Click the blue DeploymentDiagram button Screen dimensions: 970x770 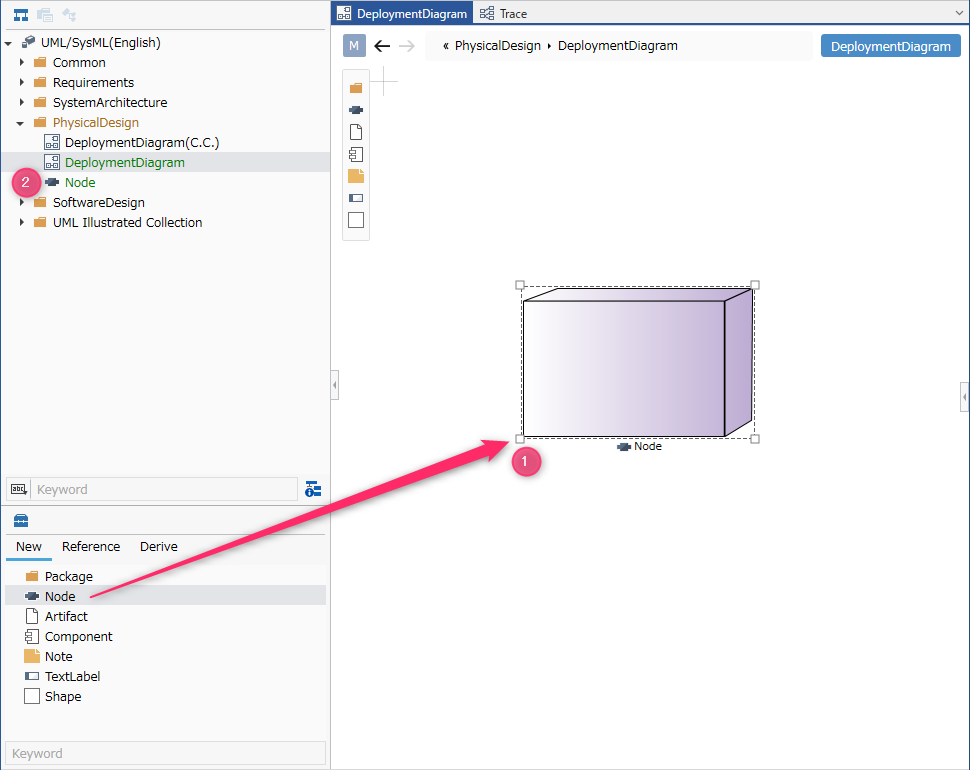click(x=890, y=46)
